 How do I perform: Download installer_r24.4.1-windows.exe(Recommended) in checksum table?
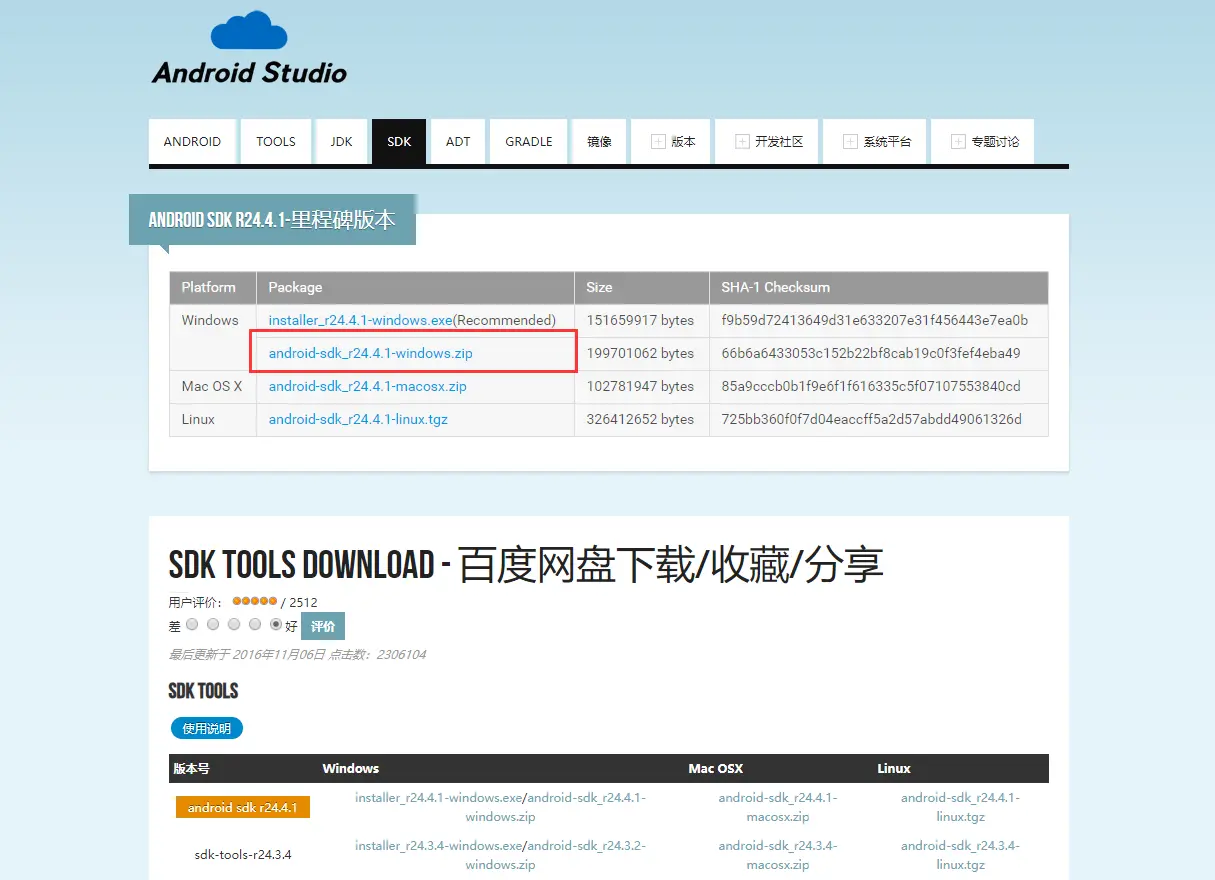pyautogui.click(x=412, y=320)
